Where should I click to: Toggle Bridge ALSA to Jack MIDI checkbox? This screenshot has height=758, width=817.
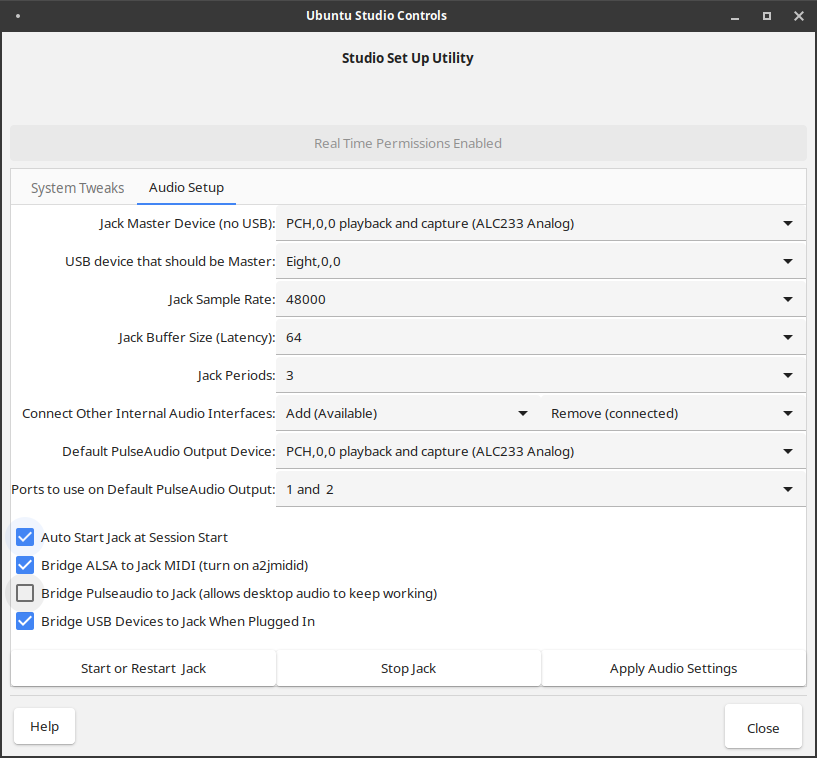25,565
